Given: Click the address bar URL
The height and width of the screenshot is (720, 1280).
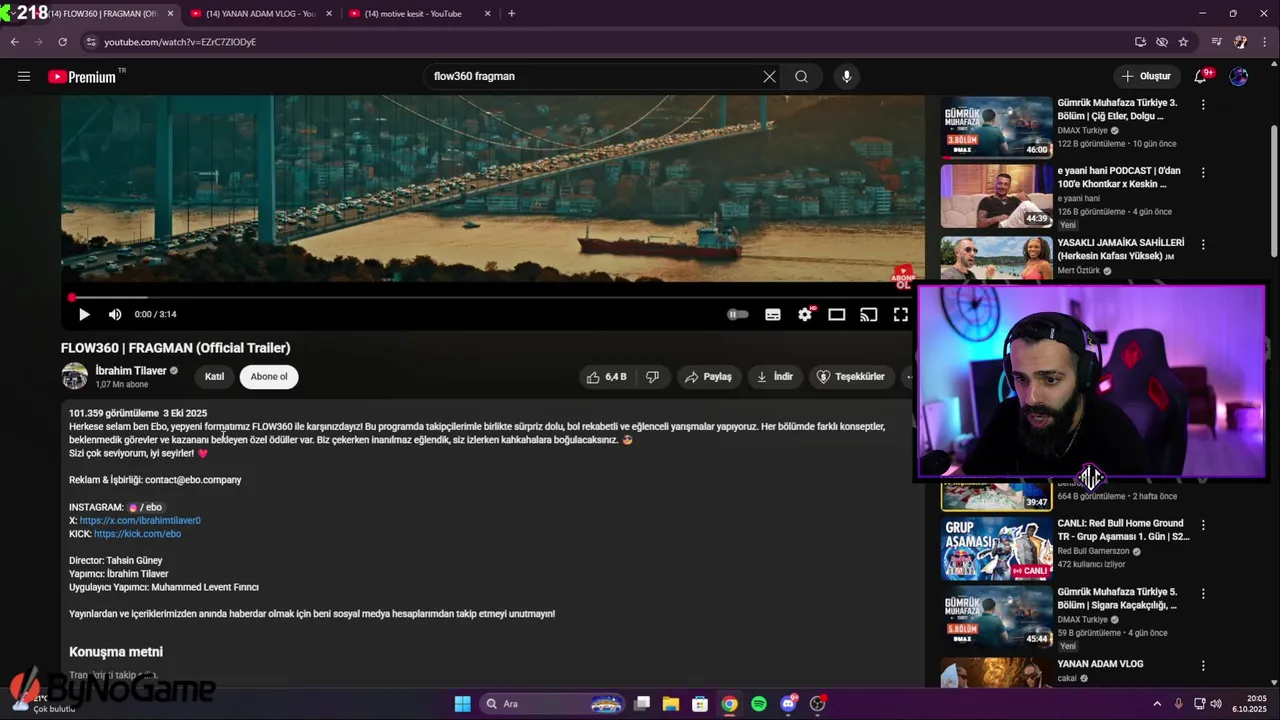Looking at the screenshot, I should (x=180, y=42).
